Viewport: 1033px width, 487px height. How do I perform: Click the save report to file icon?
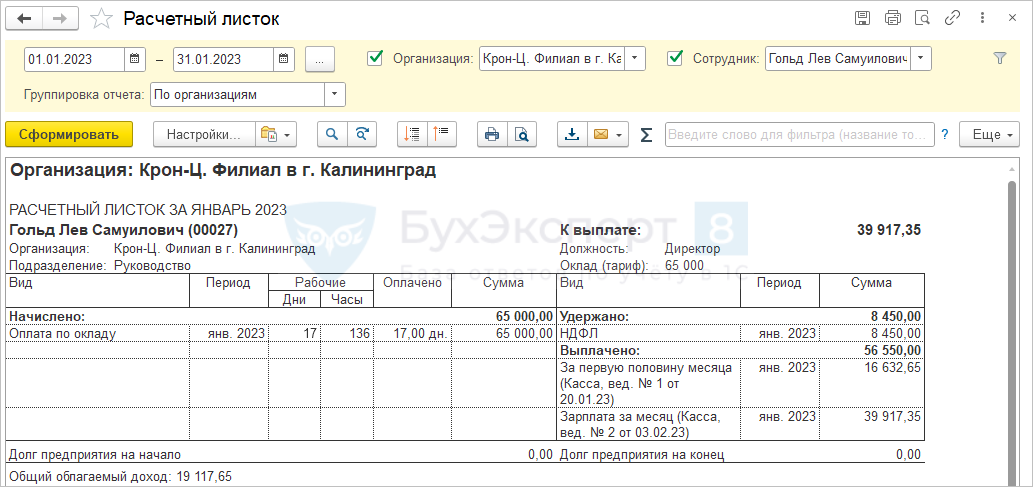(572, 134)
